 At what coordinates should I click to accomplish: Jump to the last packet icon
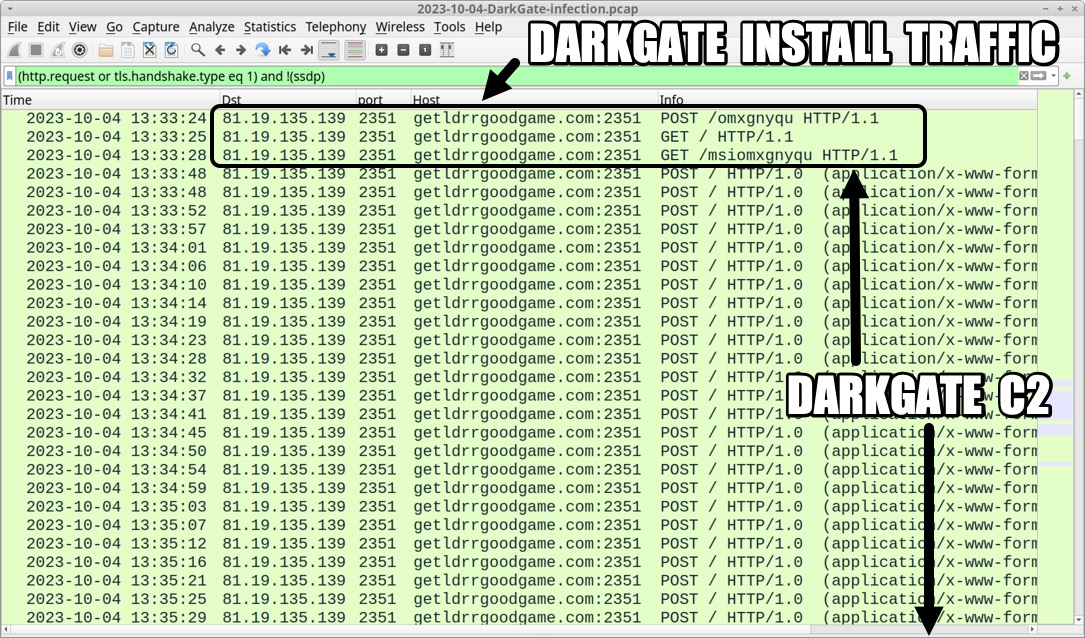307,50
